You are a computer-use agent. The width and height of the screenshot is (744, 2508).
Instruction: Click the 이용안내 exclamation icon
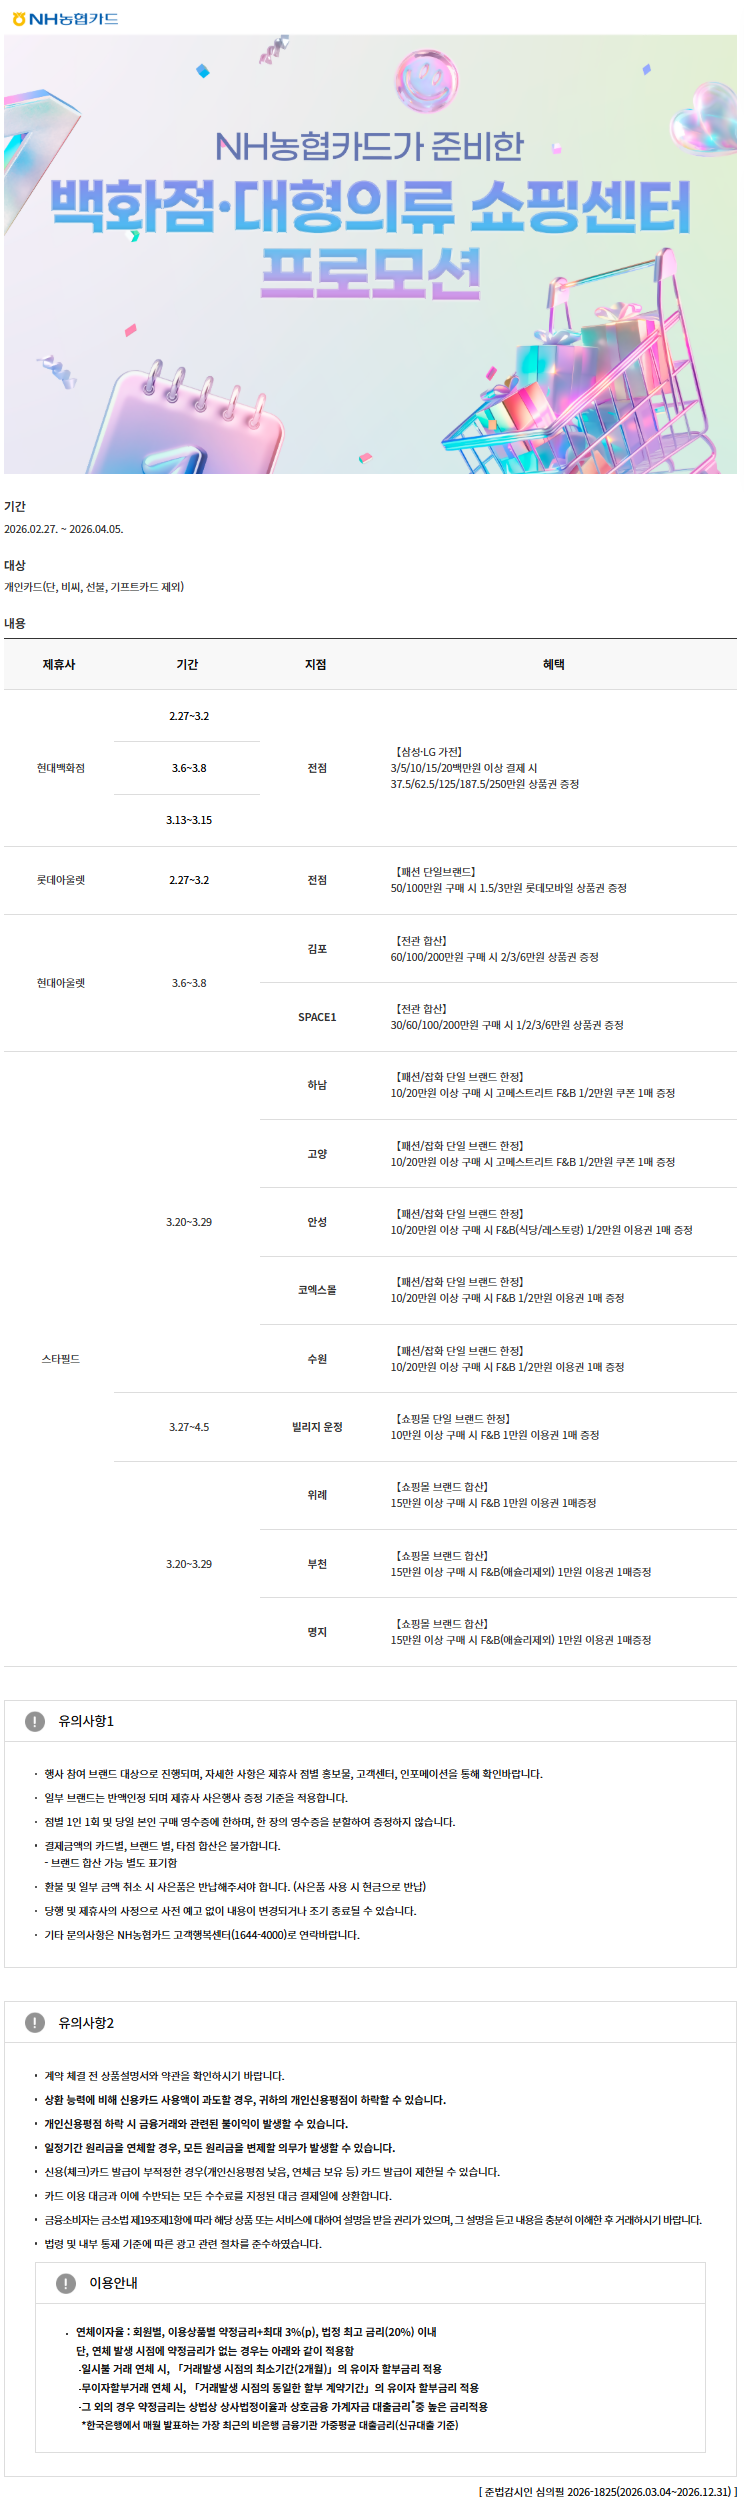click(66, 2283)
